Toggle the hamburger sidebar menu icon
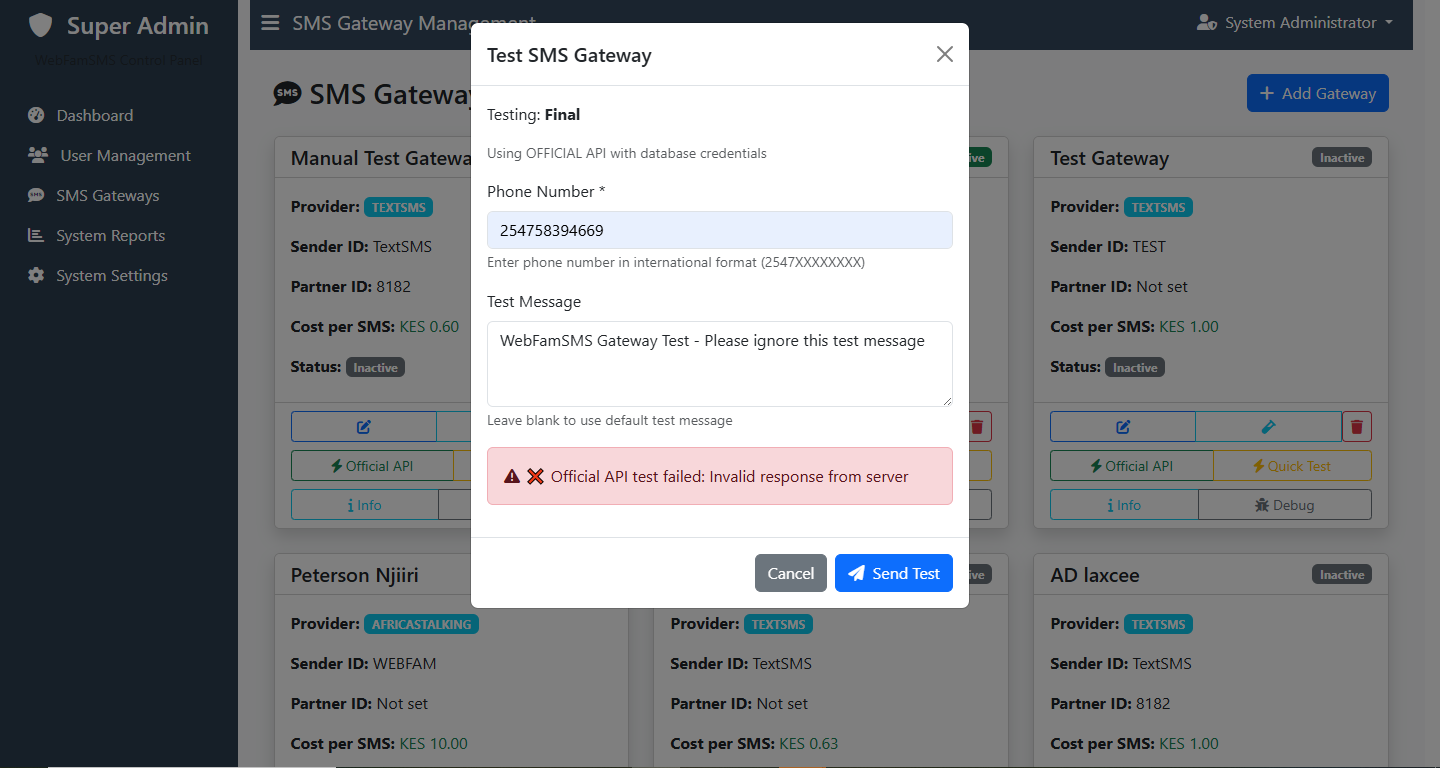Viewport: 1440px width, 768px height. pyautogui.click(x=270, y=23)
